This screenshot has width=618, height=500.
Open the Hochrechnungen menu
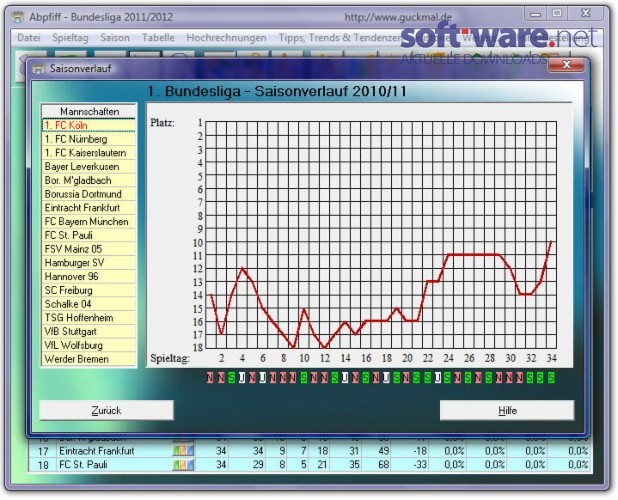tap(226, 38)
